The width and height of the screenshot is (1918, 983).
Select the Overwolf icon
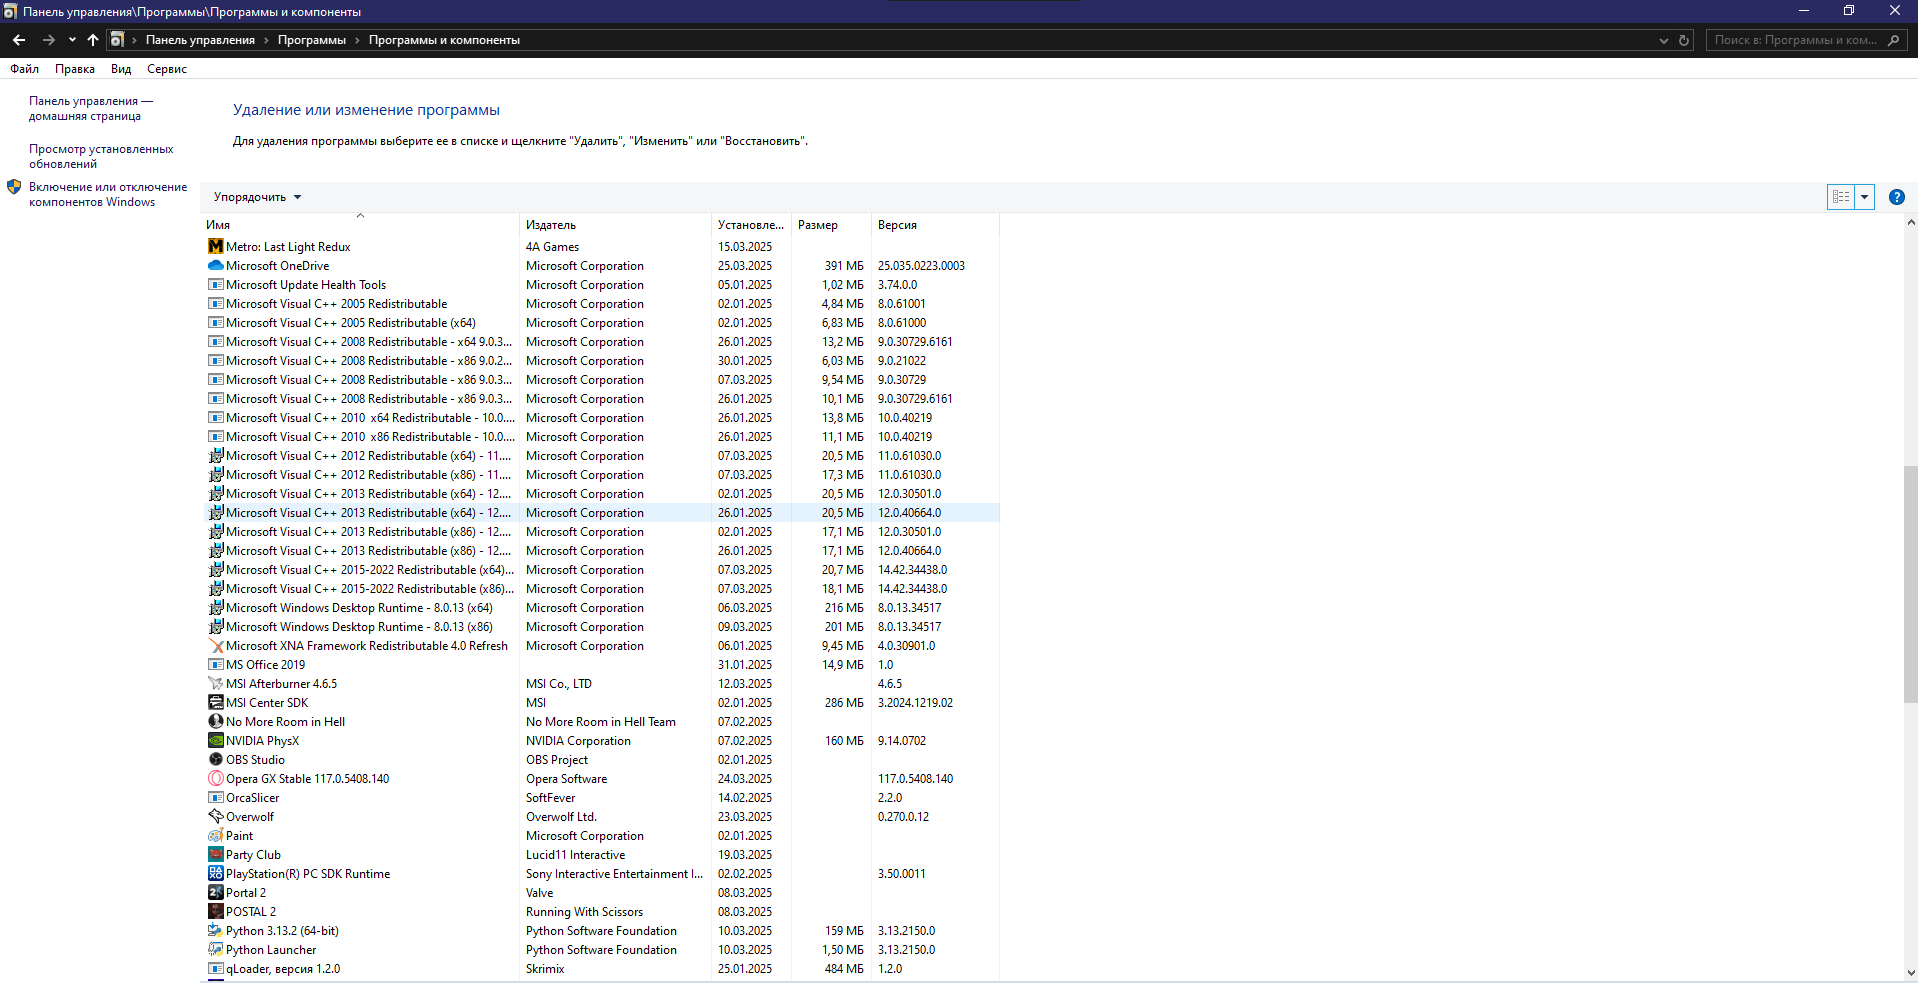click(x=215, y=817)
